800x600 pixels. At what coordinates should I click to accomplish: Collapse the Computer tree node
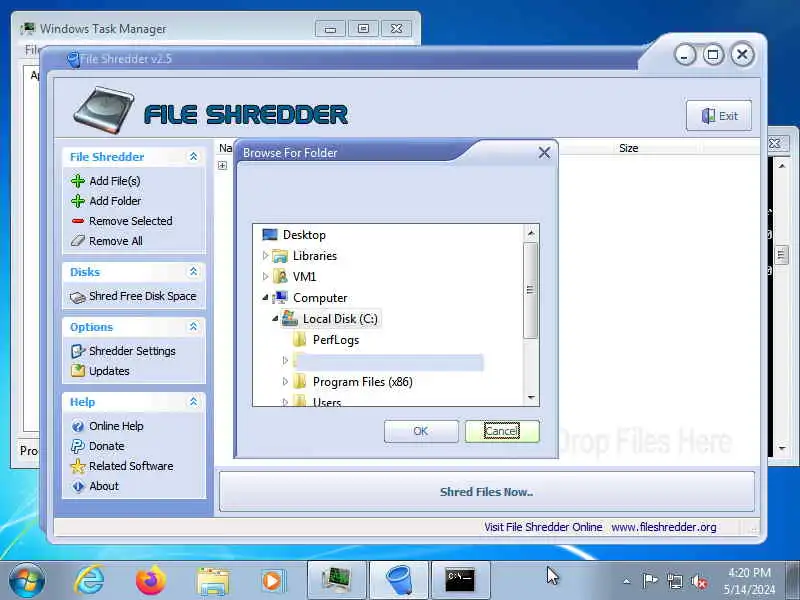[x=265, y=297]
